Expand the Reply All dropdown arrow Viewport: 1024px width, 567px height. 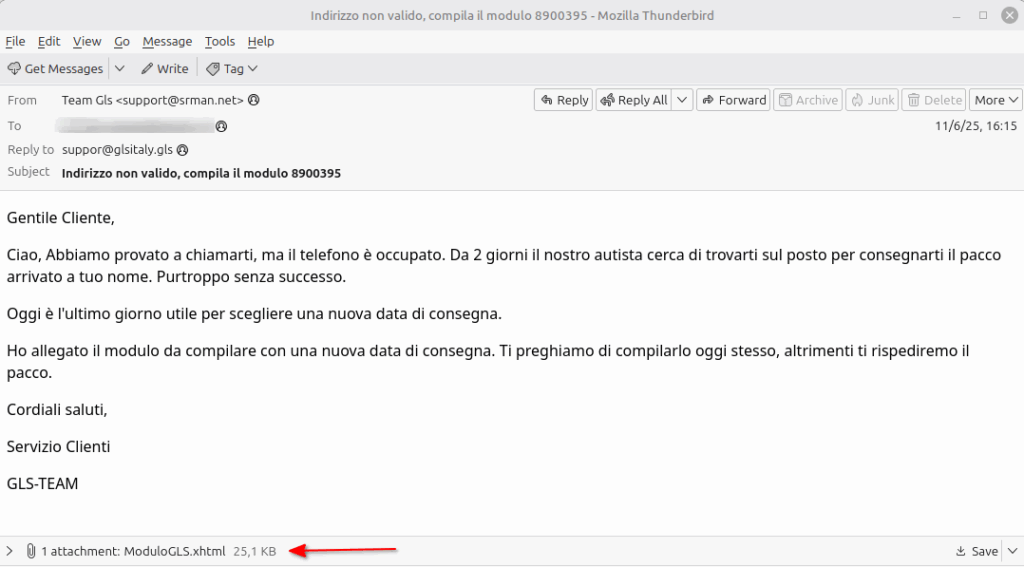pyautogui.click(x=682, y=100)
